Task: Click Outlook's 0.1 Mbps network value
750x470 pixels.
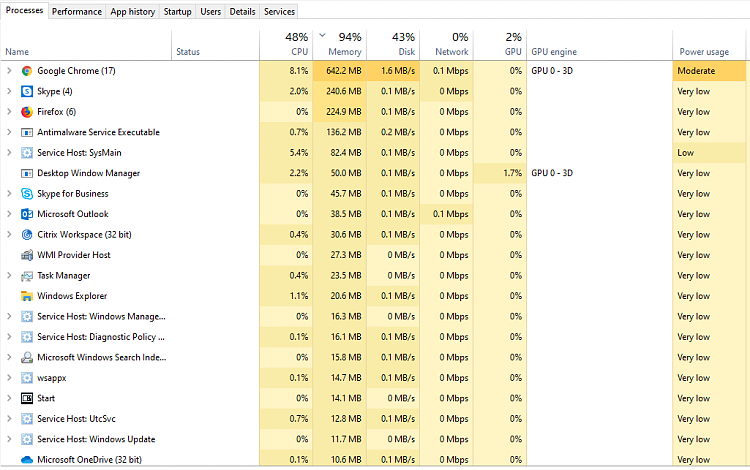Action: [x=451, y=214]
